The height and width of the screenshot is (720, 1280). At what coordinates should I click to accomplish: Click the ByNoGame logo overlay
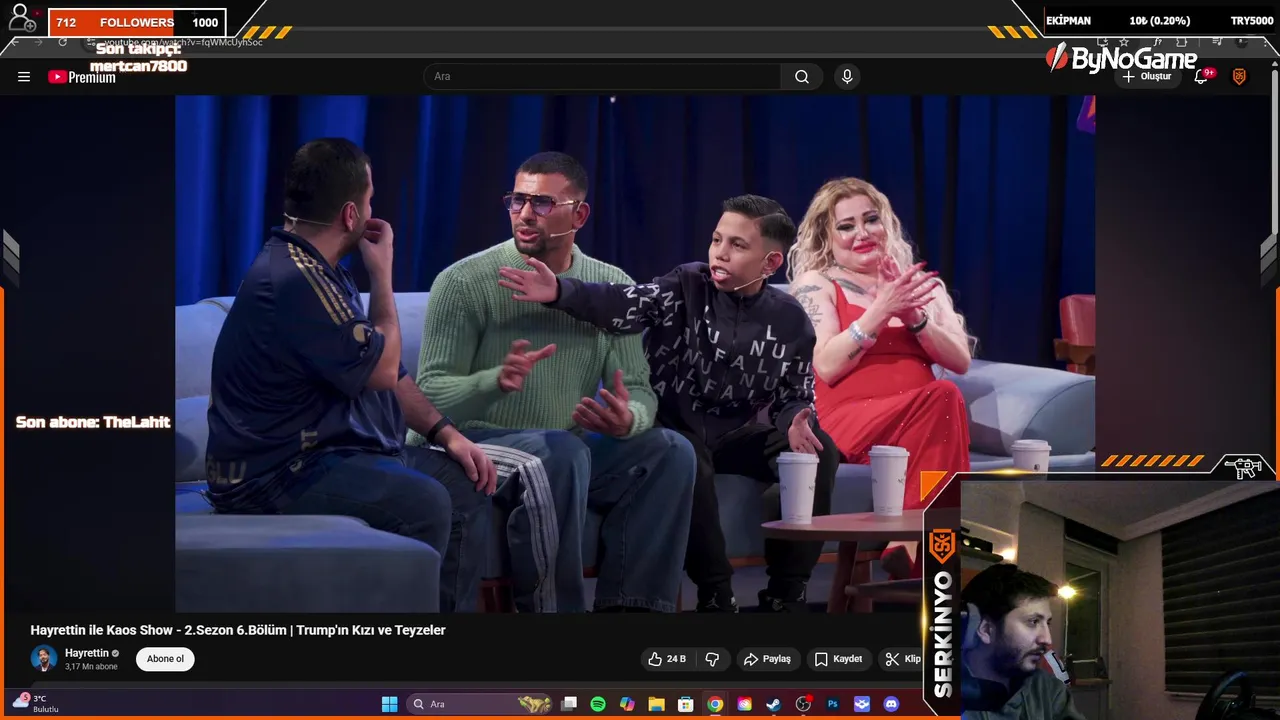coord(1121,59)
